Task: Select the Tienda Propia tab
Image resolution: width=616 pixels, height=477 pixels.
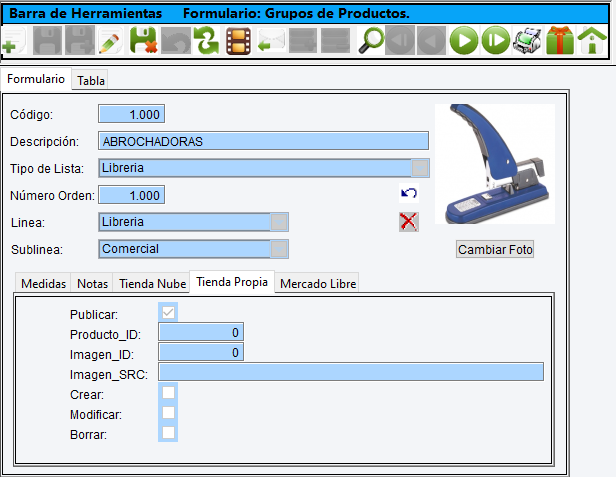Action: click(232, 282)
